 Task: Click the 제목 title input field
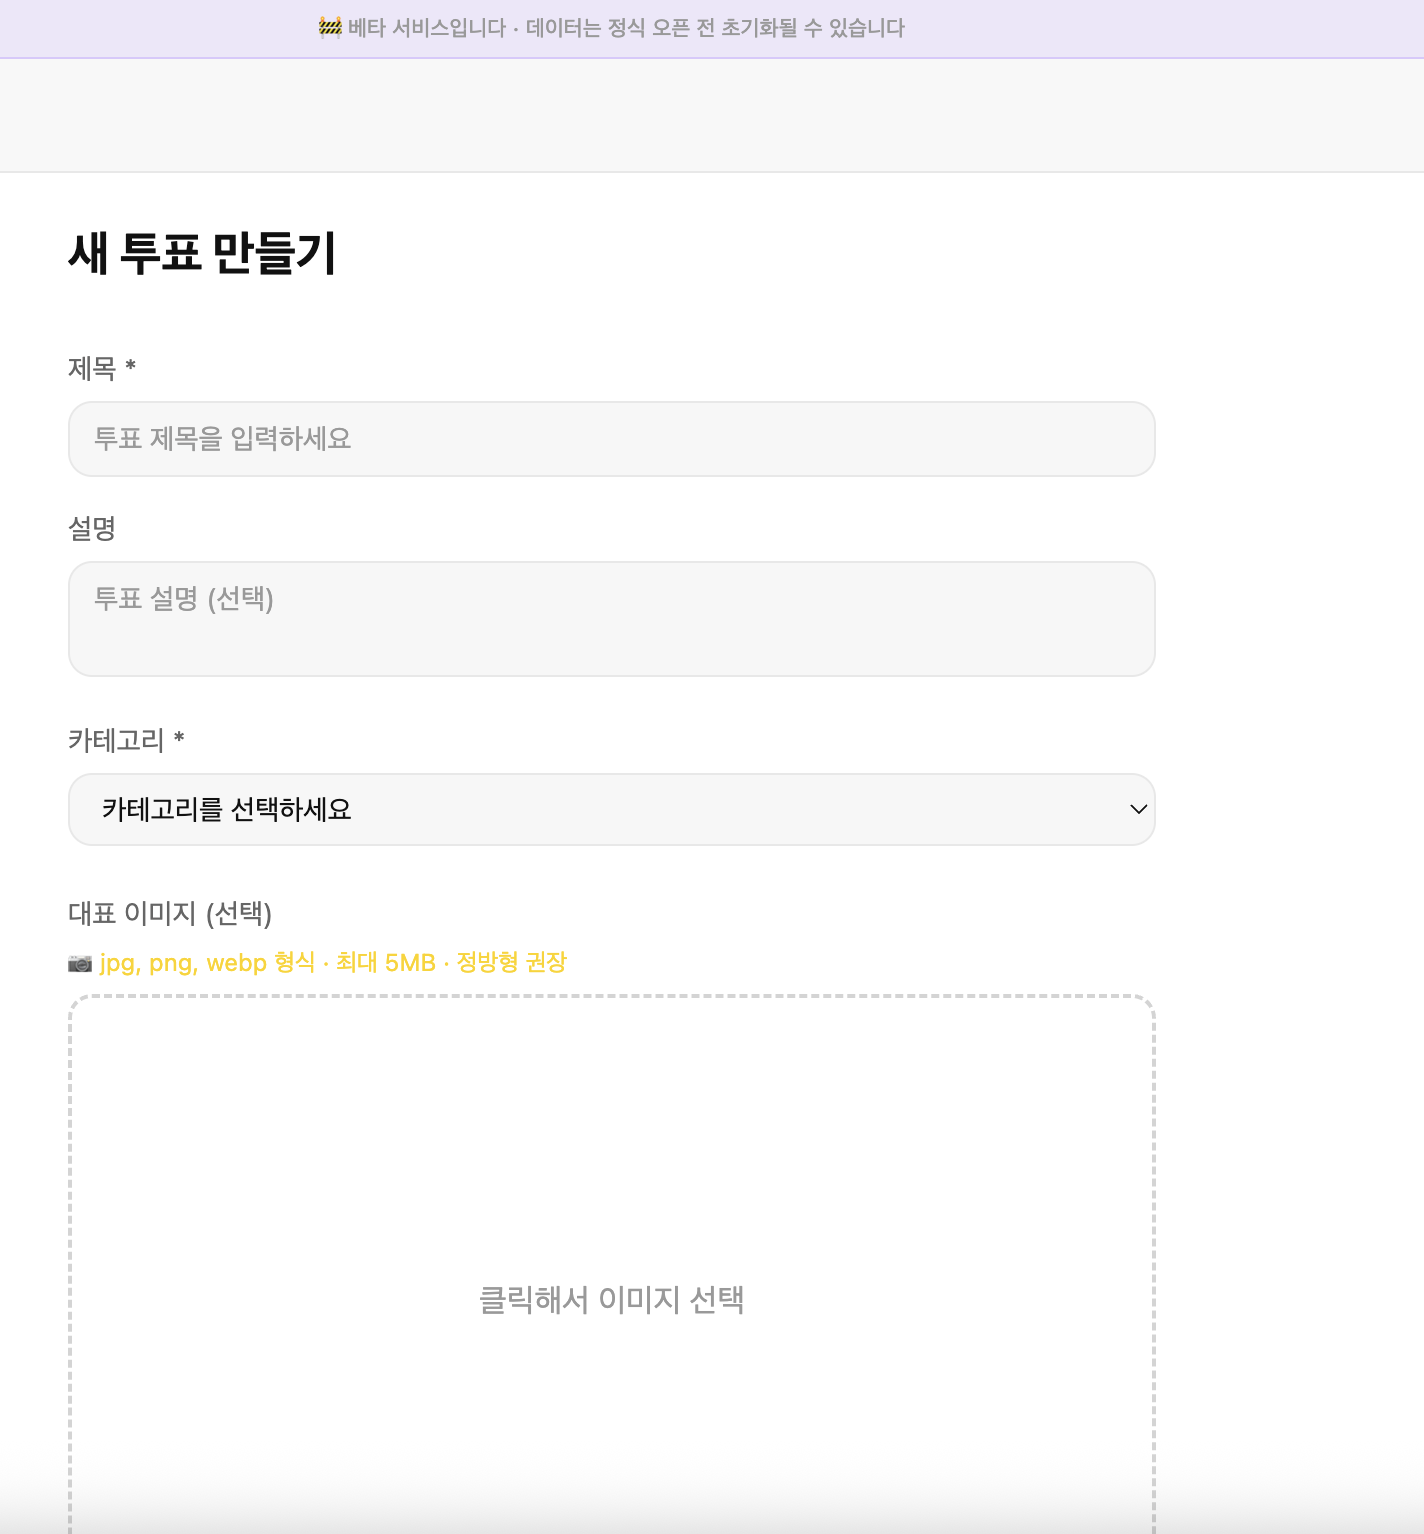tap(611, 439)
